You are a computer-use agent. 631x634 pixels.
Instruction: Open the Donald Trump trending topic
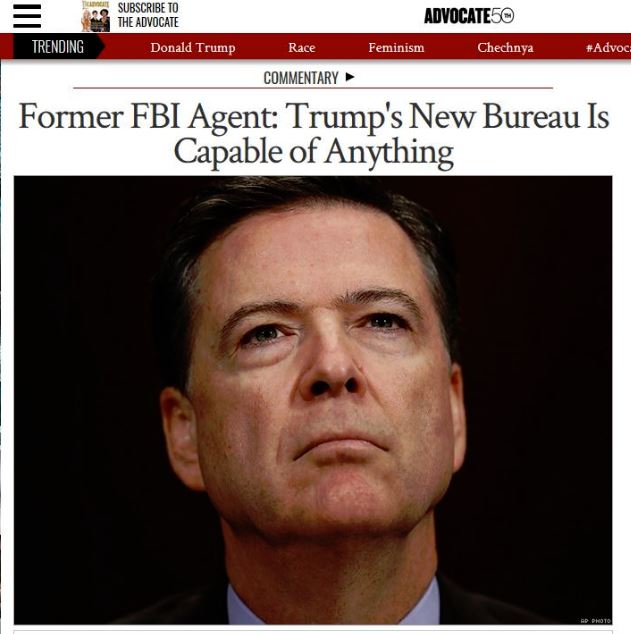(x=193, y=48)
